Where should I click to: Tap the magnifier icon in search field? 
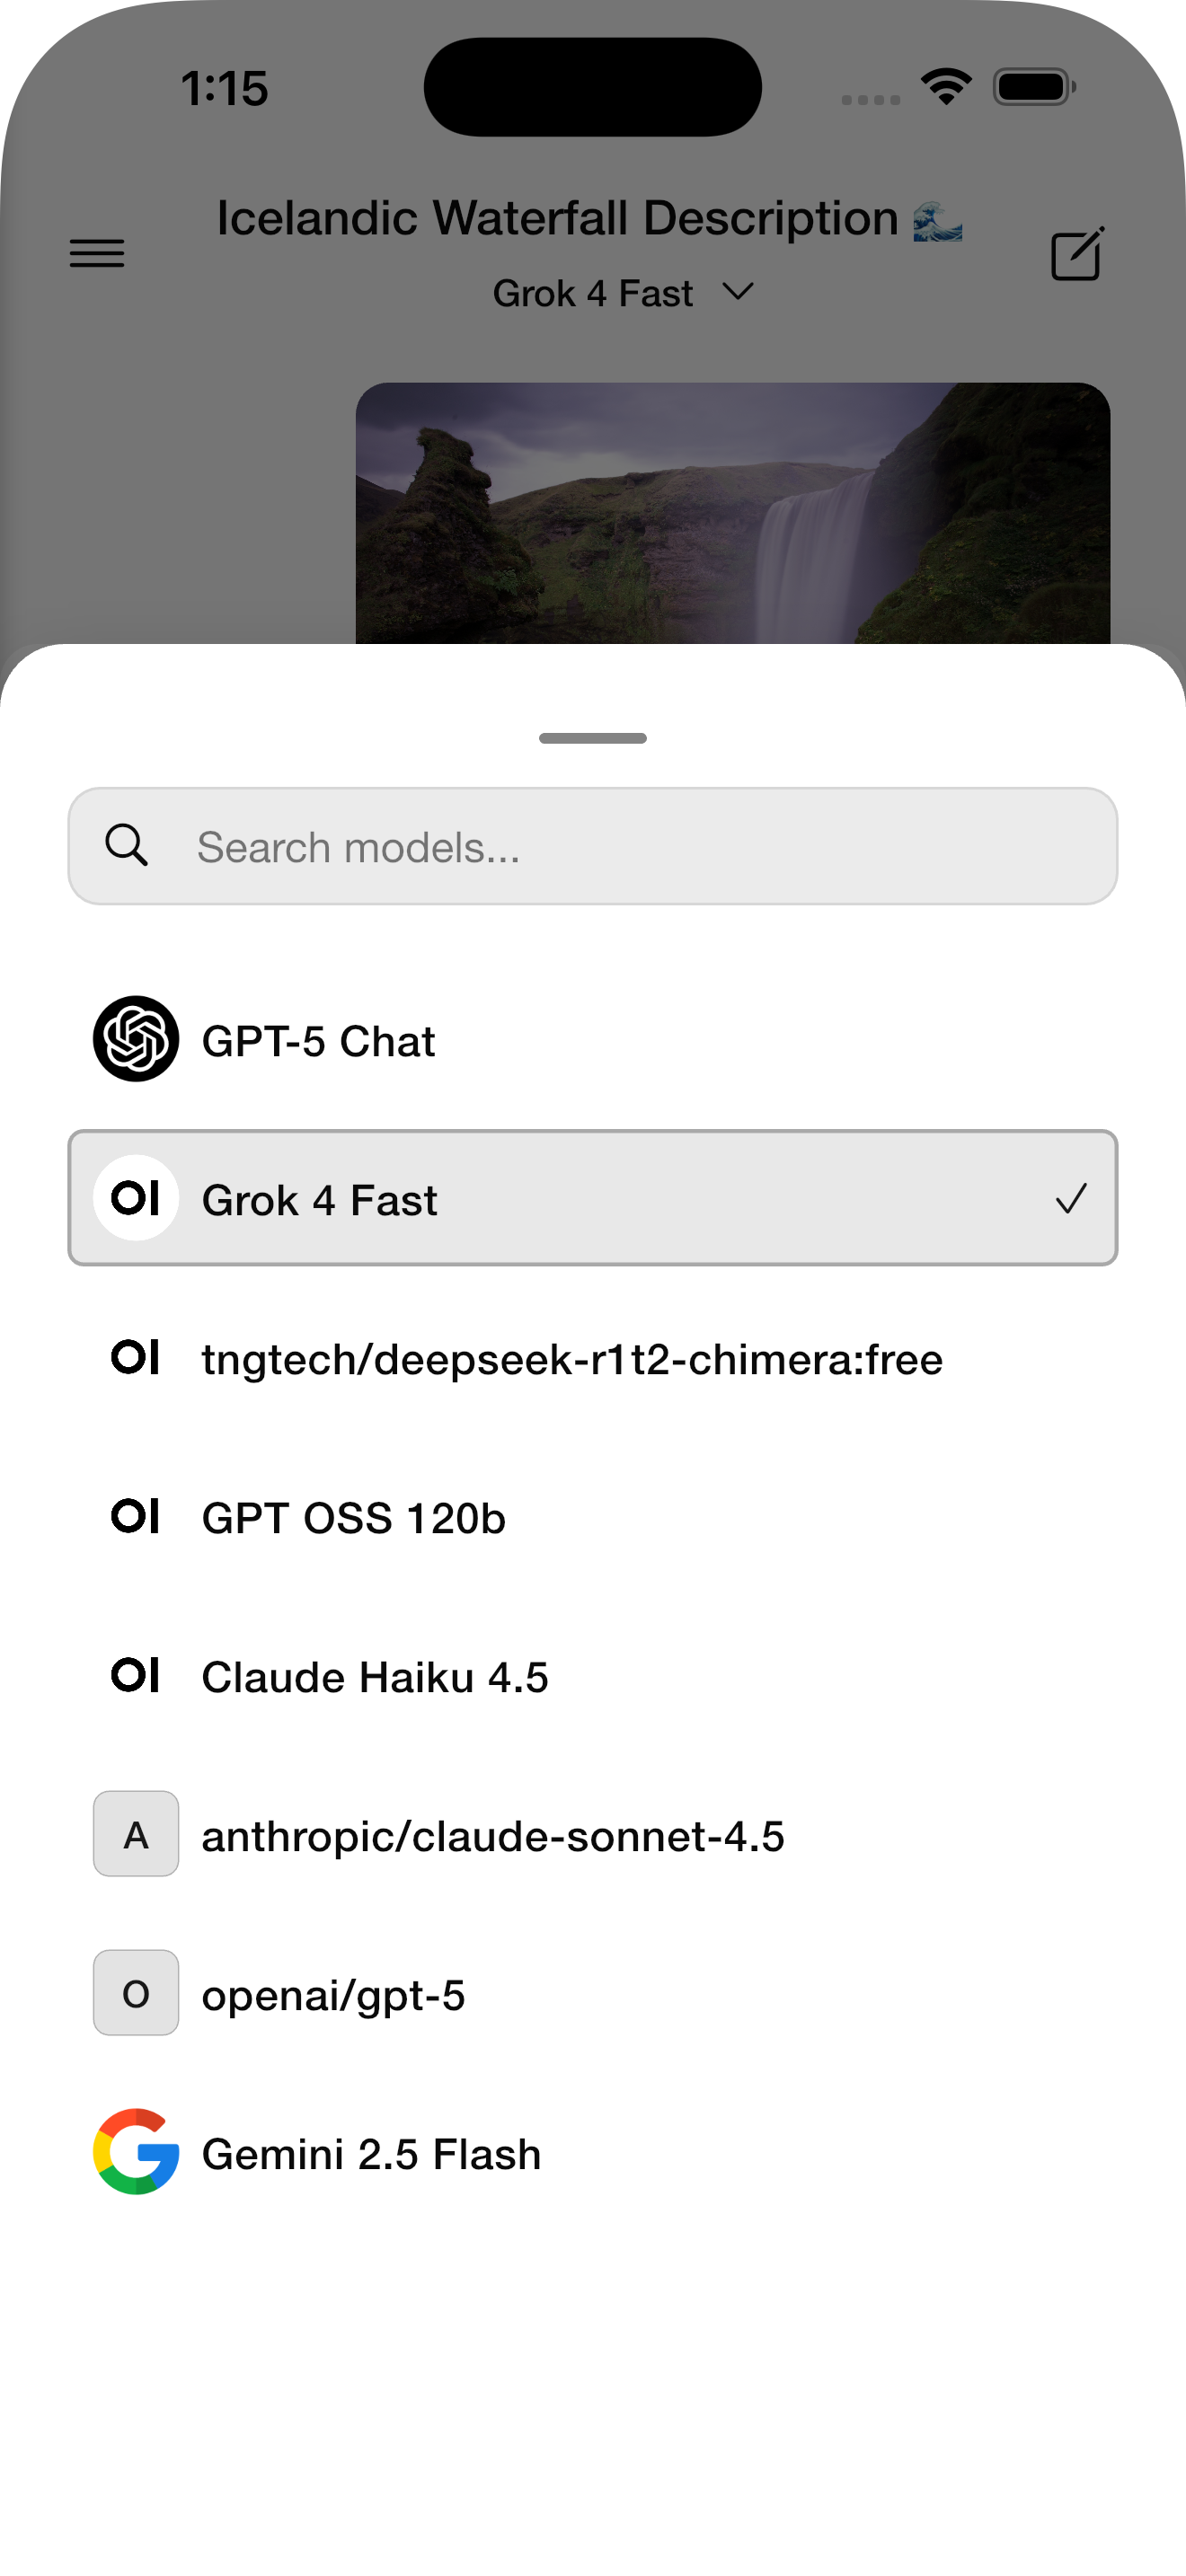point(127,846)
